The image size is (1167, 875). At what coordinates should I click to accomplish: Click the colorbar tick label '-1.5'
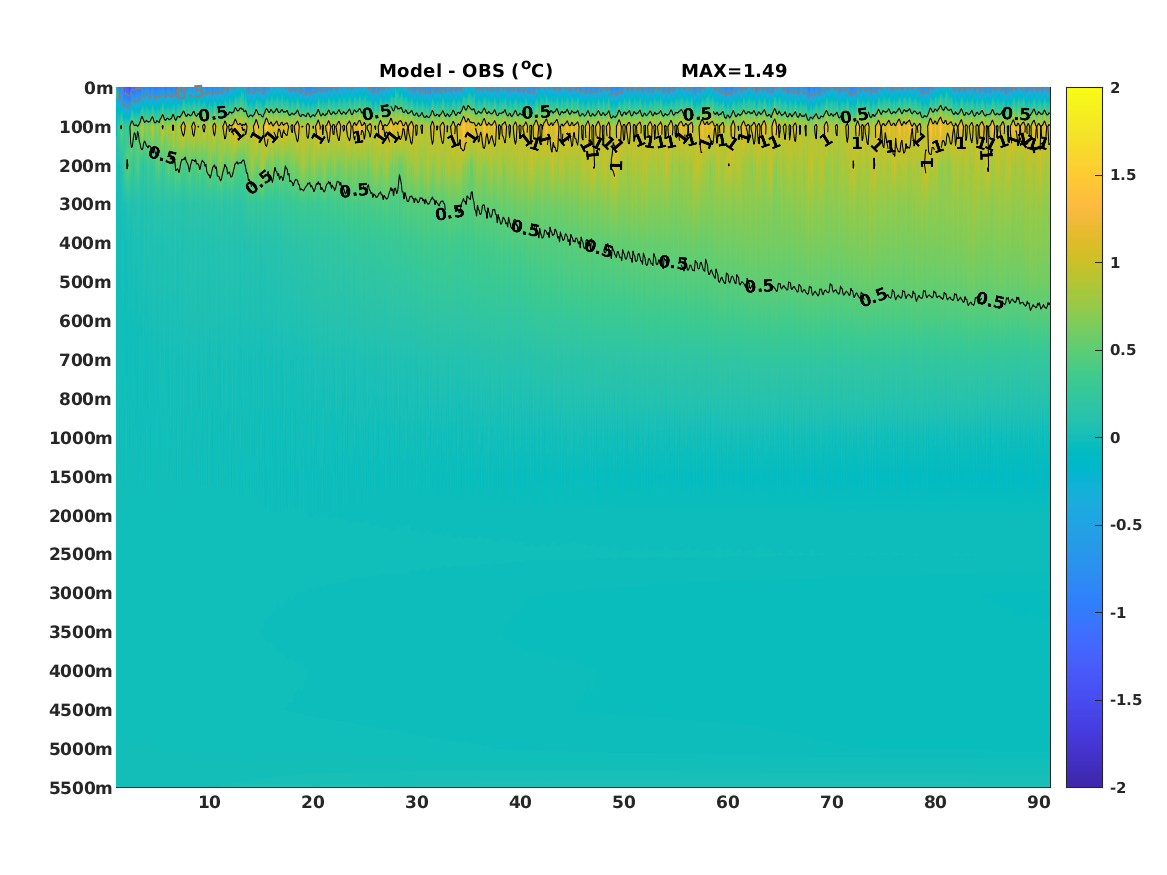point(1126,700)
